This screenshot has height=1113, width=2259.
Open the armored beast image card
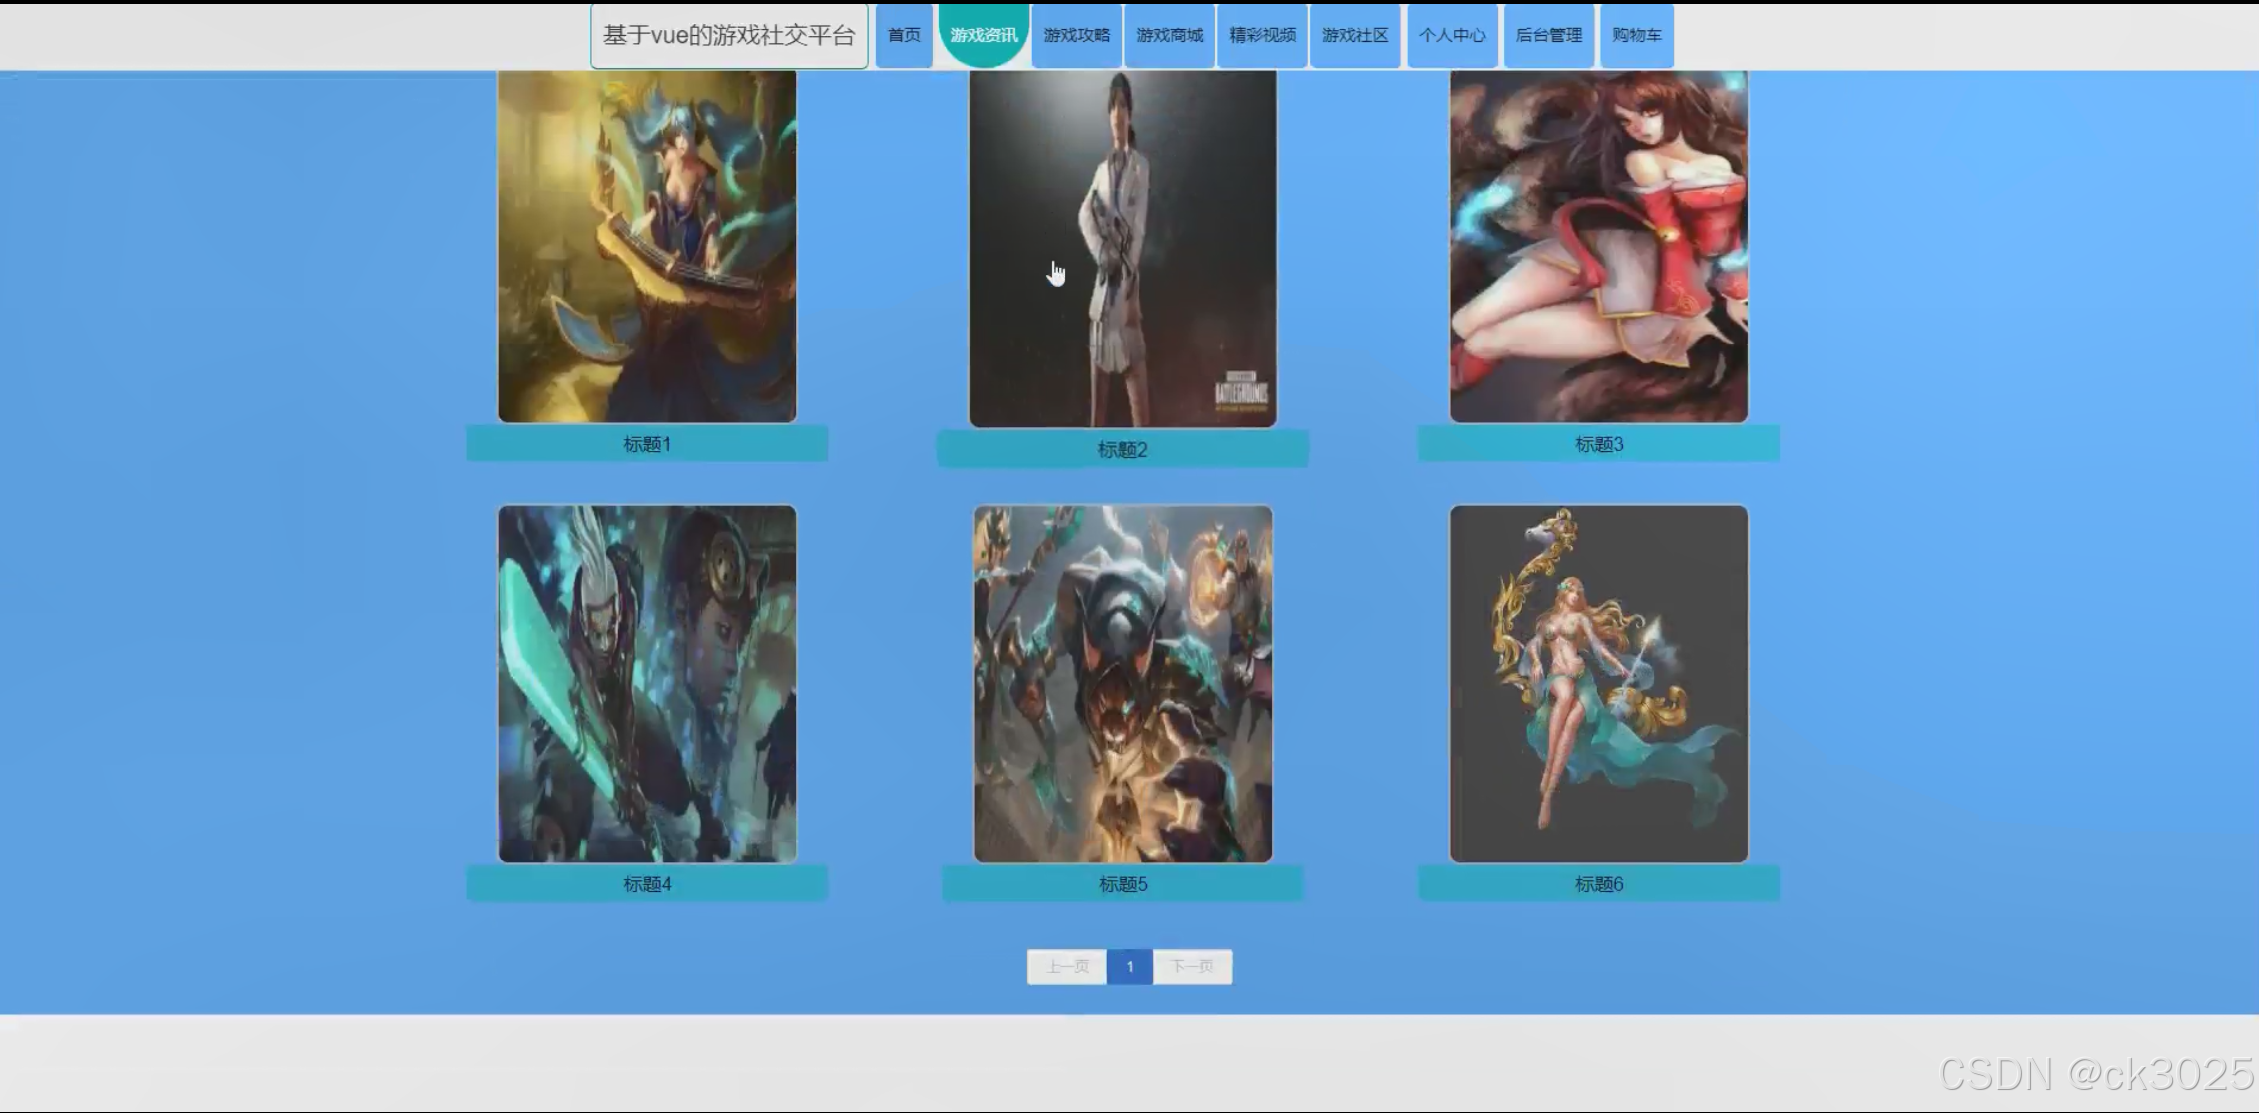[x=1122, y=683]
